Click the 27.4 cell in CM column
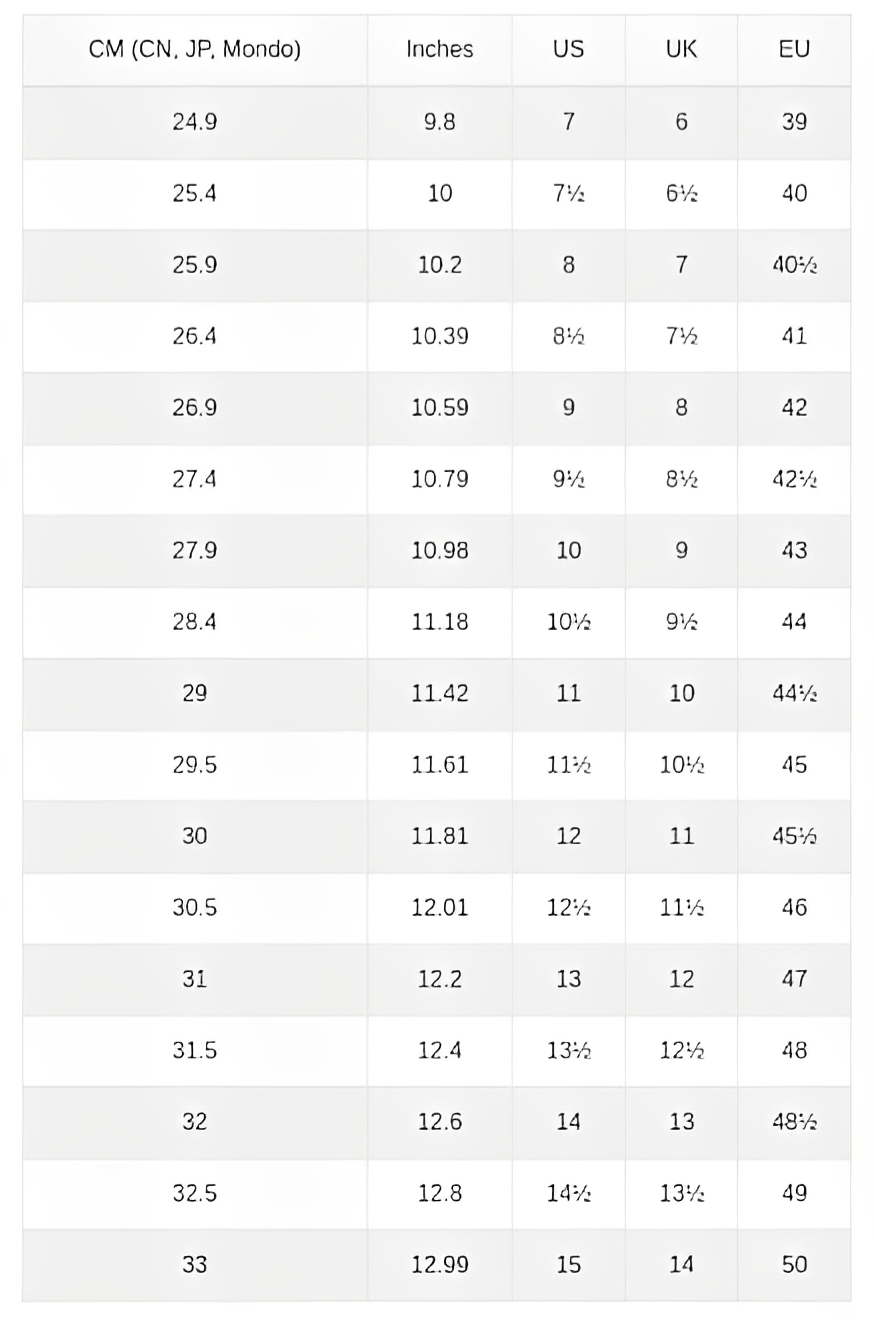Screen dimensions: 874x1324 tap(195, 479)
